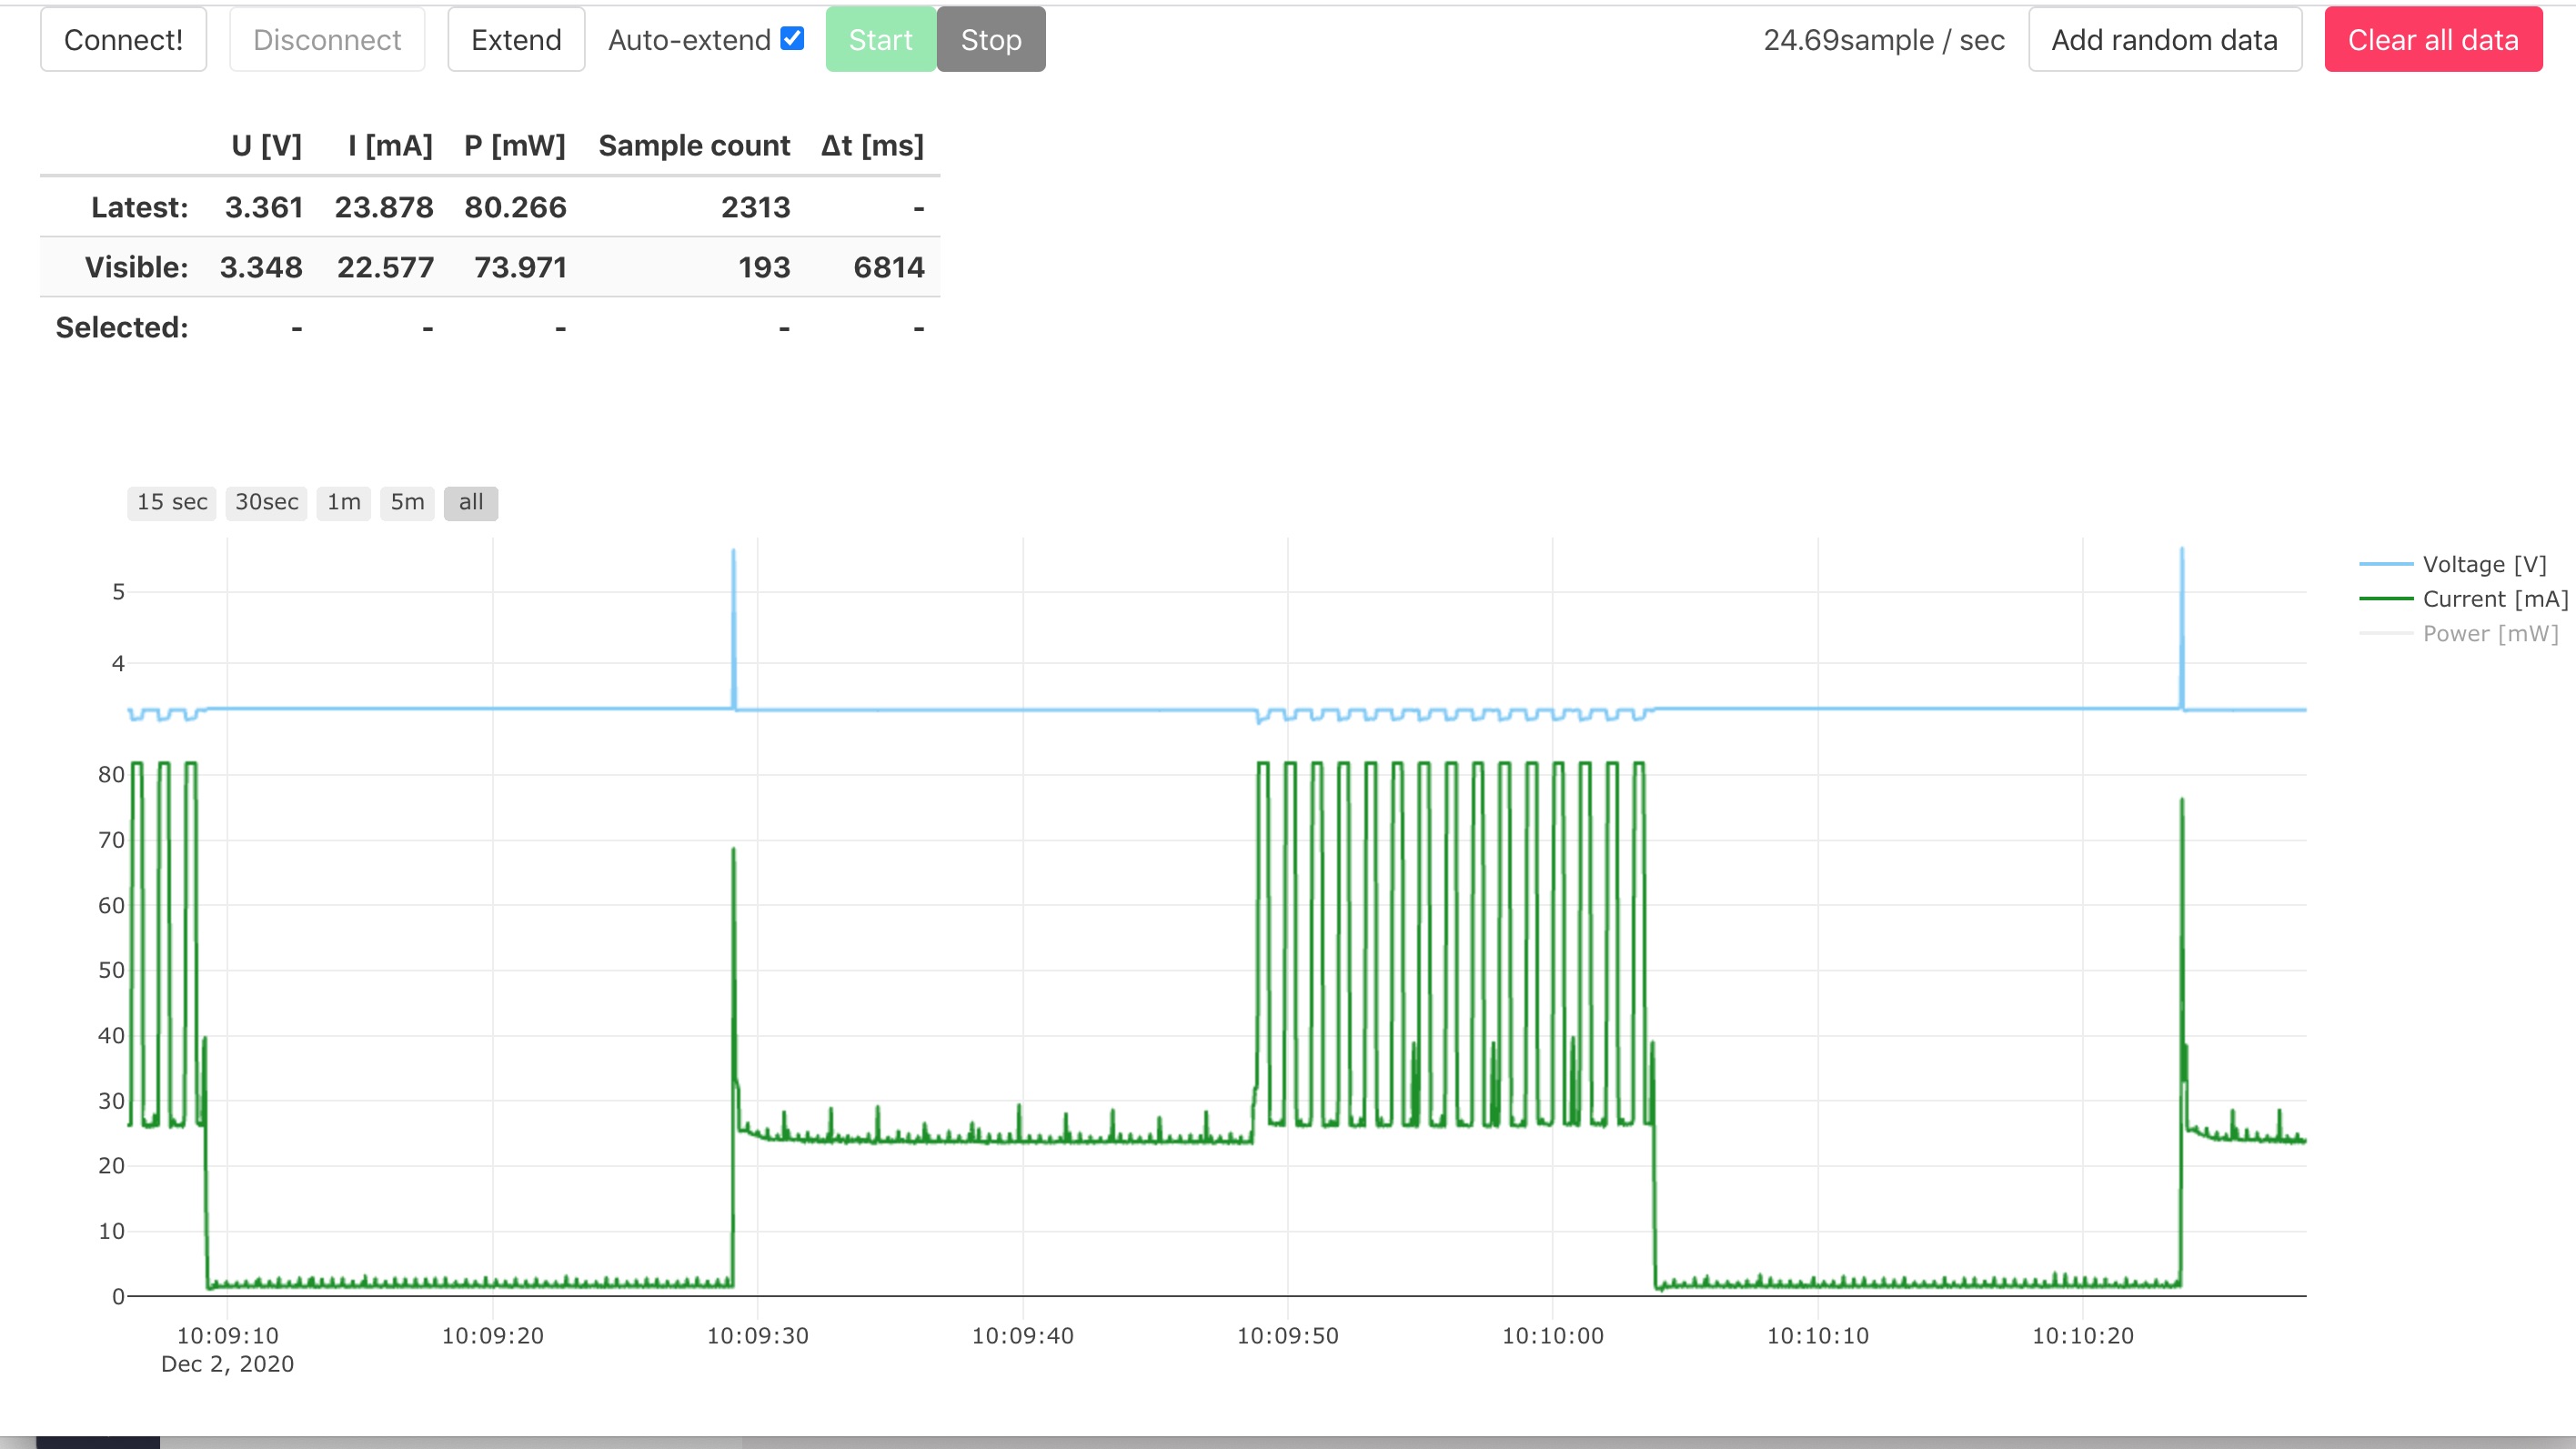Click Visible current value 22.577
The height and width of the screenshot is (1449, 2576).
pyautogui.click(x=385, y=267)
